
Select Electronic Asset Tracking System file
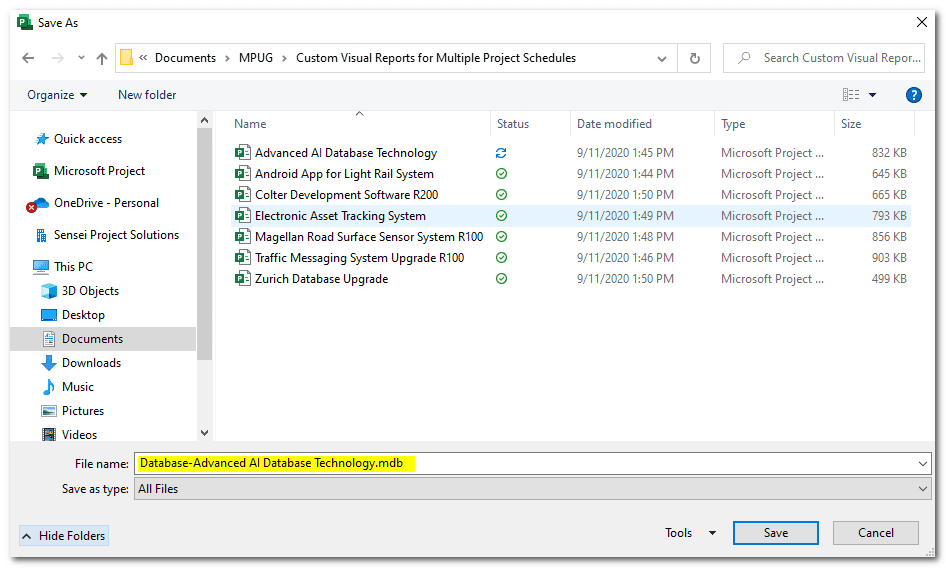[340, 216]
